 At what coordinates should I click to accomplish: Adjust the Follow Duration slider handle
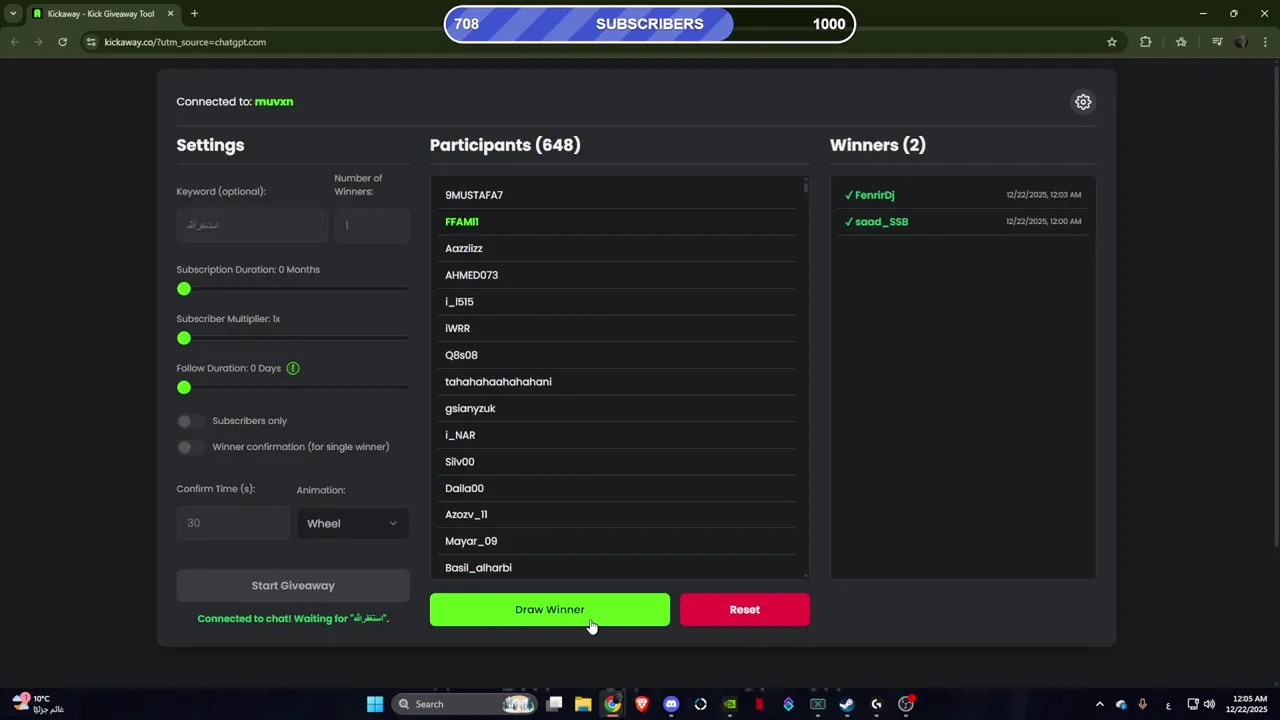(x=184, y=387)
